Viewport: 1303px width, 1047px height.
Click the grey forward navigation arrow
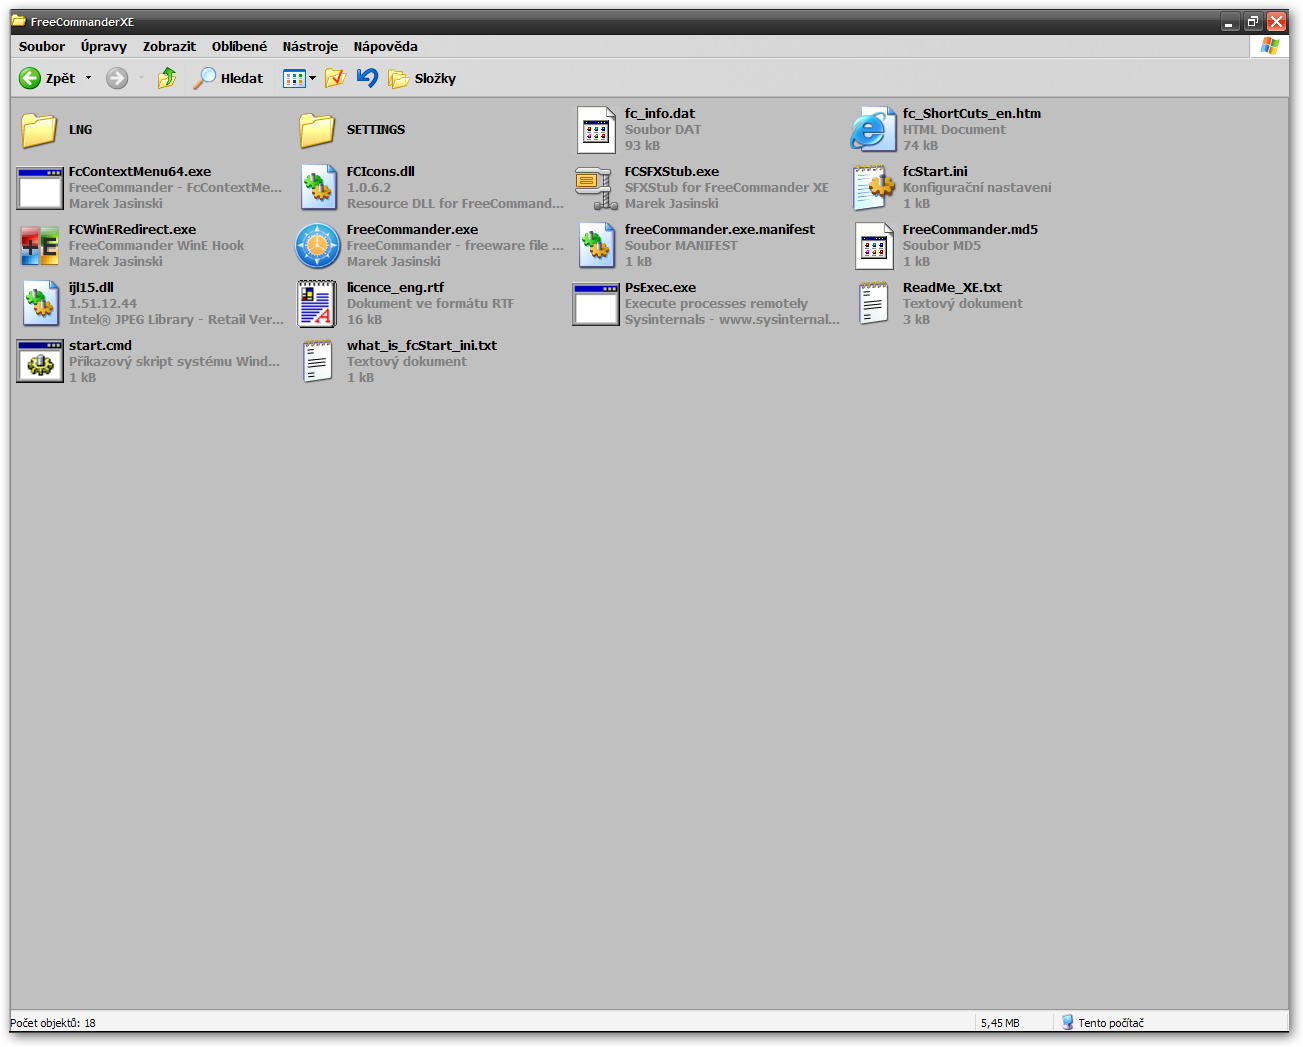coord(117,78)
